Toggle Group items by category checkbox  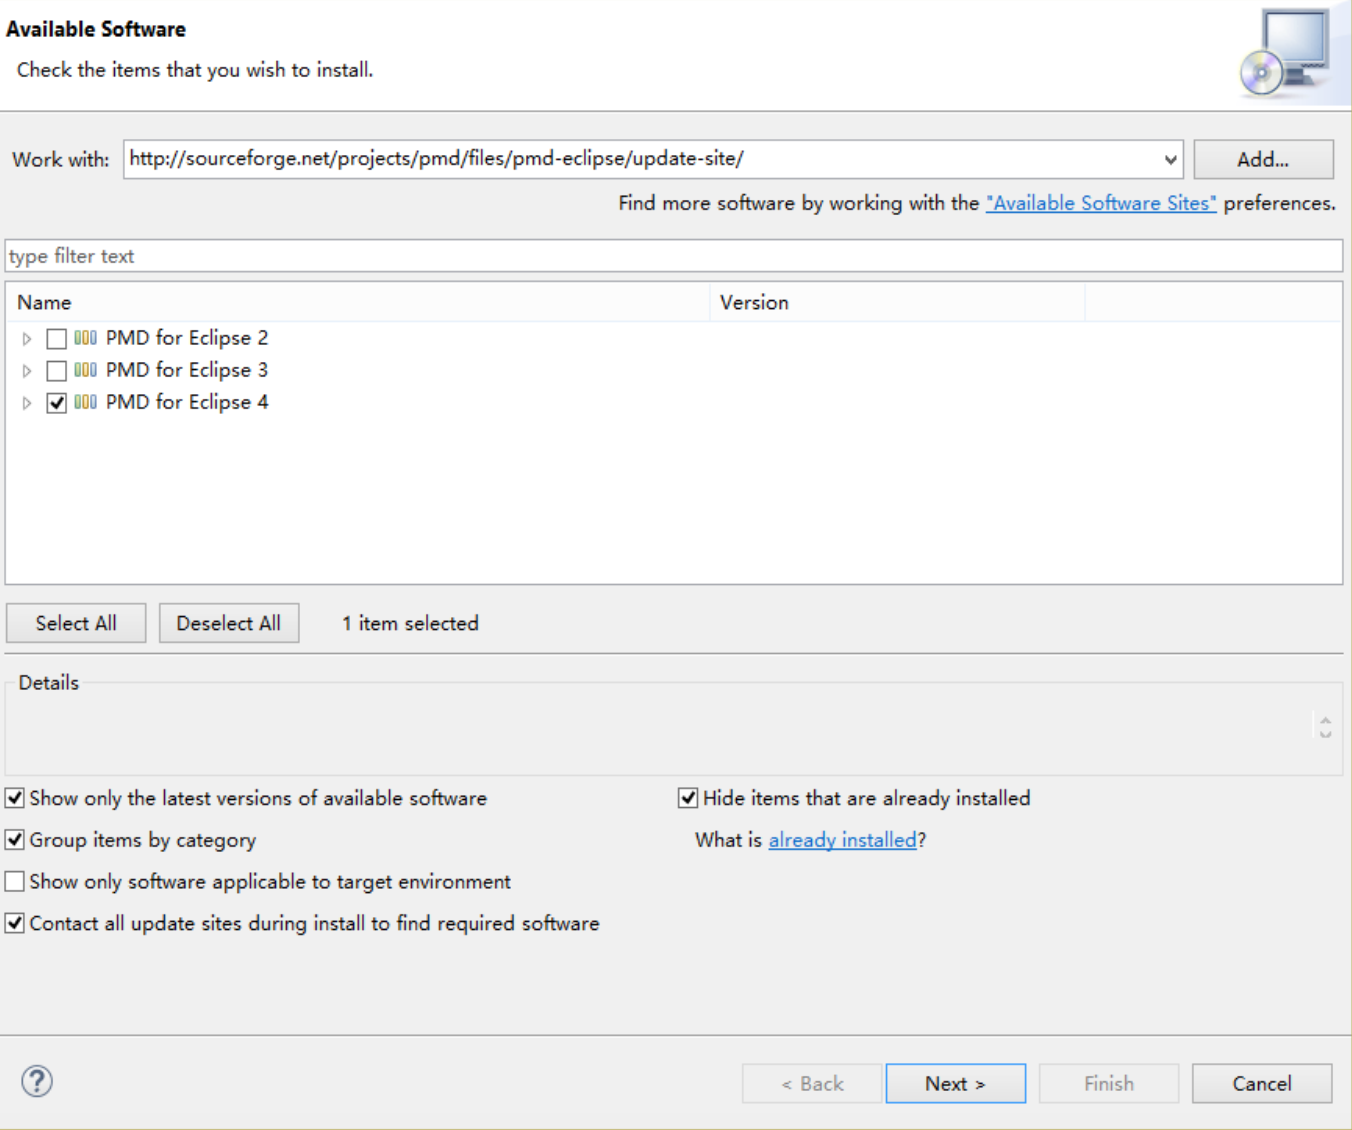pyautogui.click(x=15, y=840)
